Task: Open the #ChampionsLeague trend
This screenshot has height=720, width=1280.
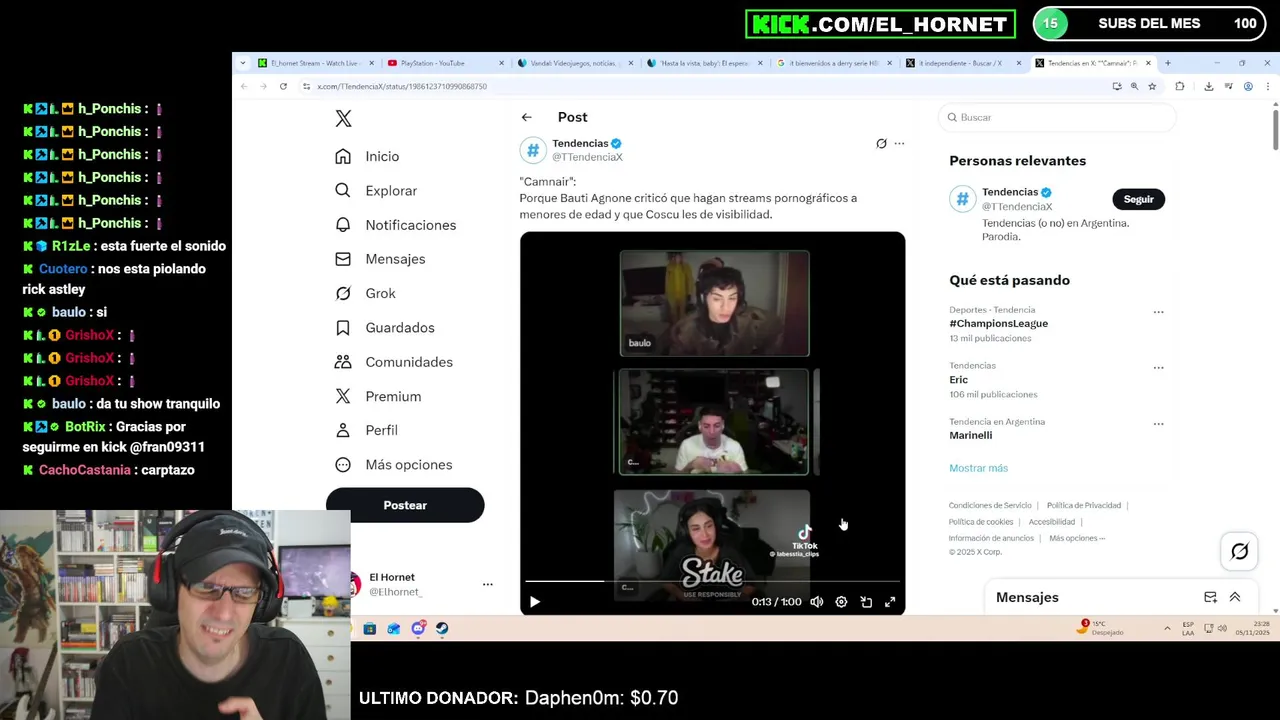Action: 998,324
